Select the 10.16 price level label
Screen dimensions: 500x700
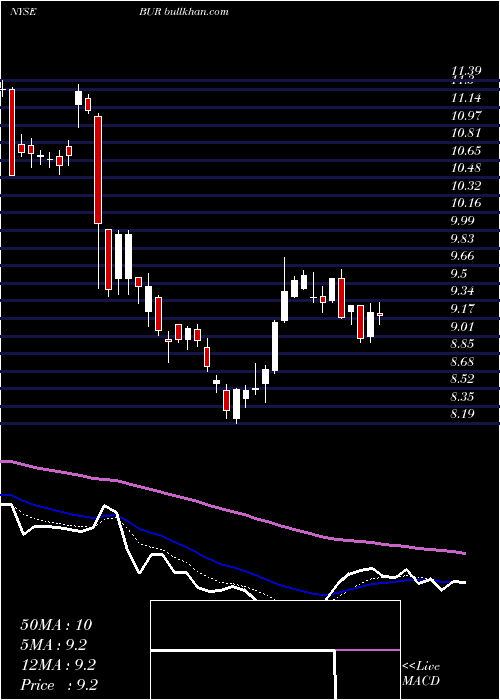point(466,203)
